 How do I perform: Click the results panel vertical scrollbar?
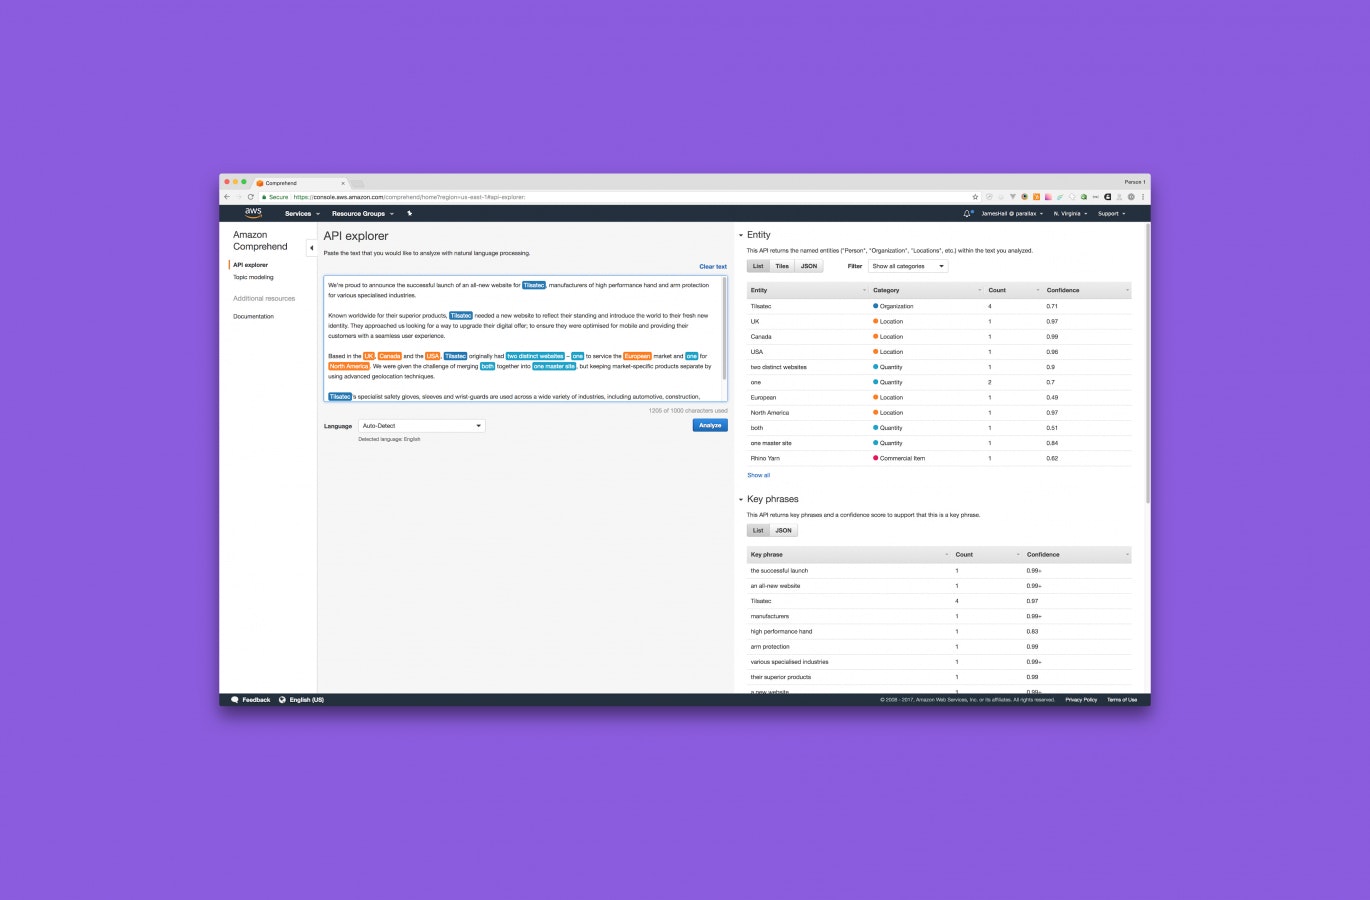[1147, 365]
